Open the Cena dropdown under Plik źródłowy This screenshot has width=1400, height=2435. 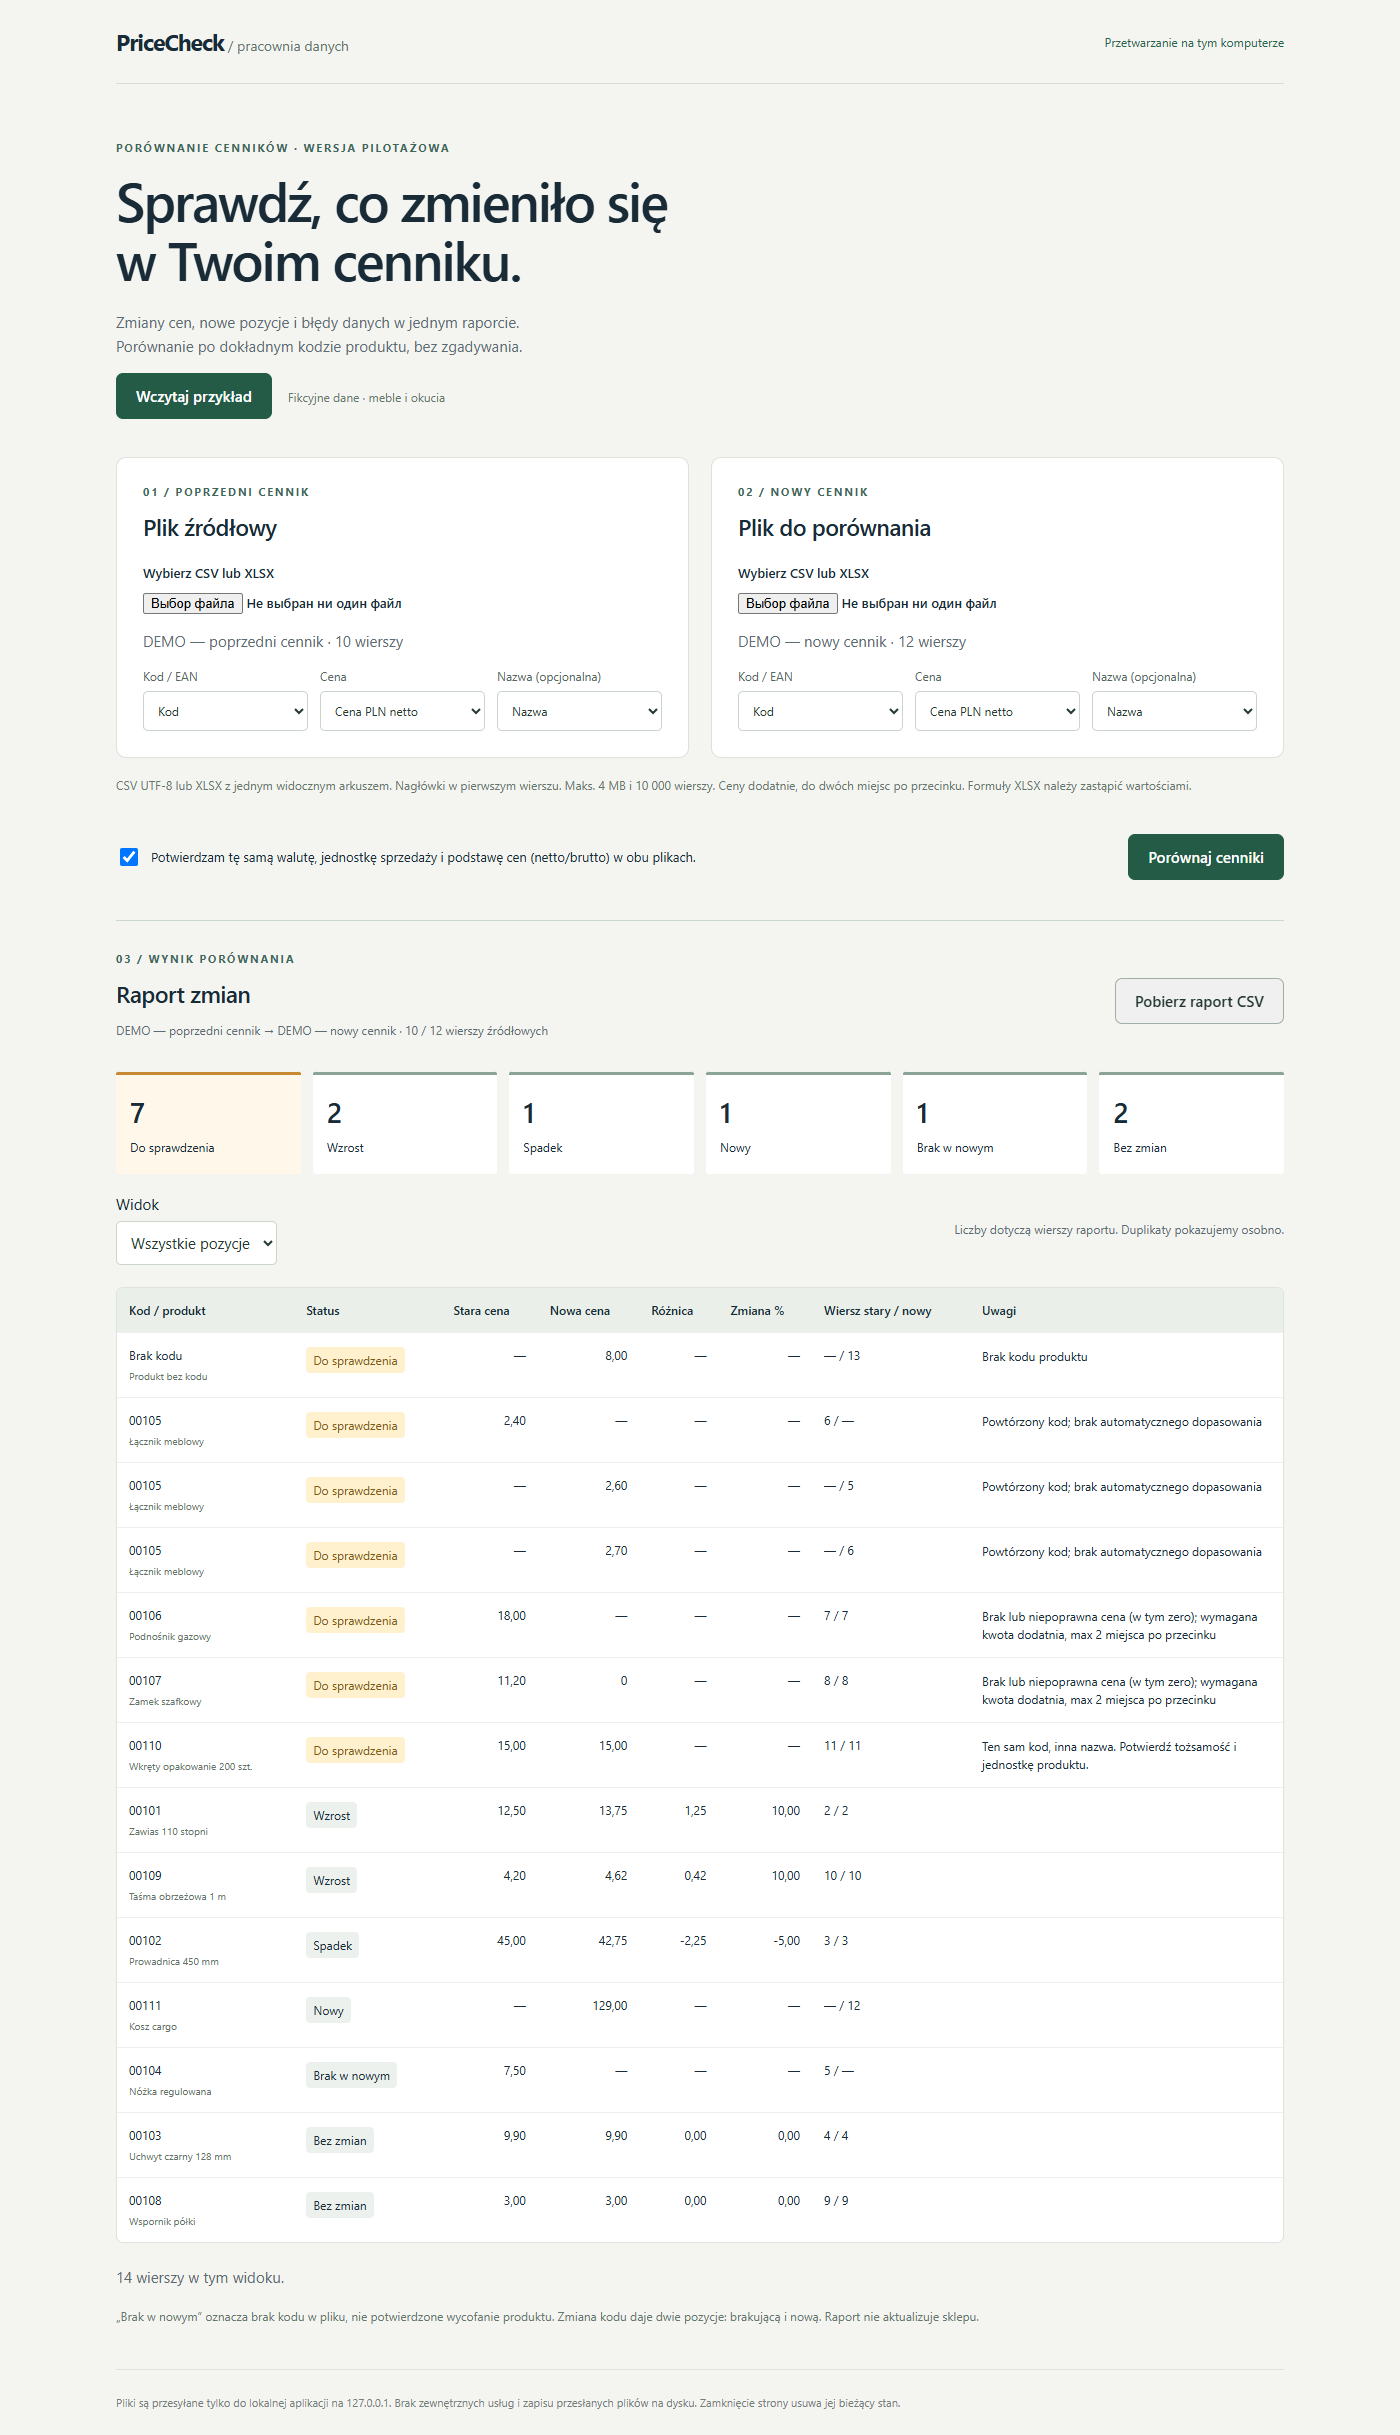tap(402, 711)
